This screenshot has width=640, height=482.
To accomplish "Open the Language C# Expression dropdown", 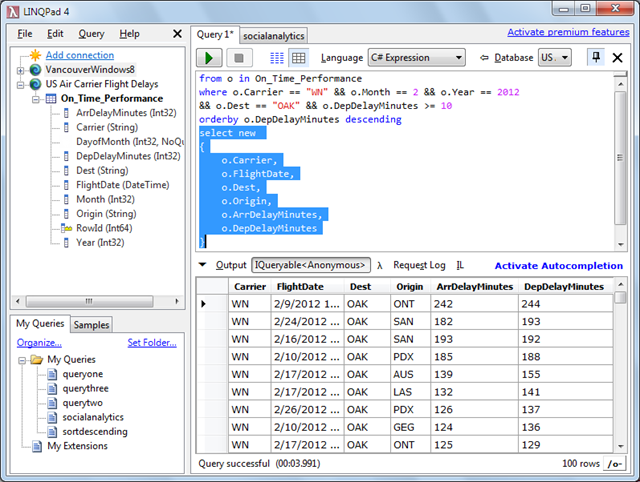I will (417, 58).
